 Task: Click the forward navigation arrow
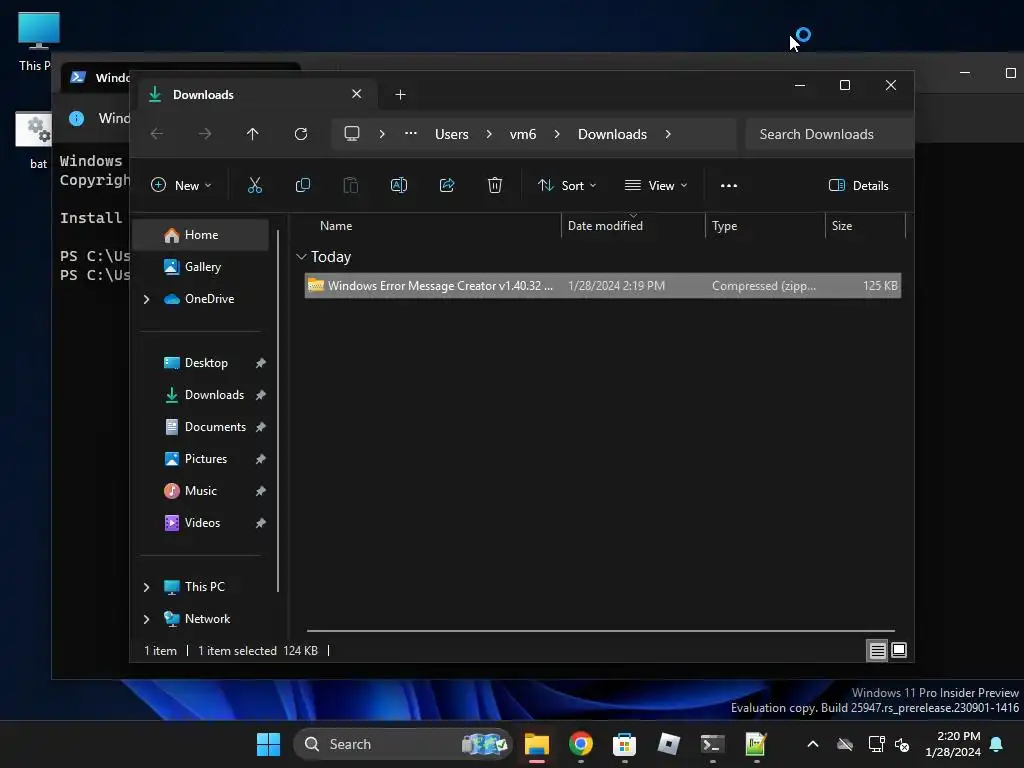tap(205, 134)
